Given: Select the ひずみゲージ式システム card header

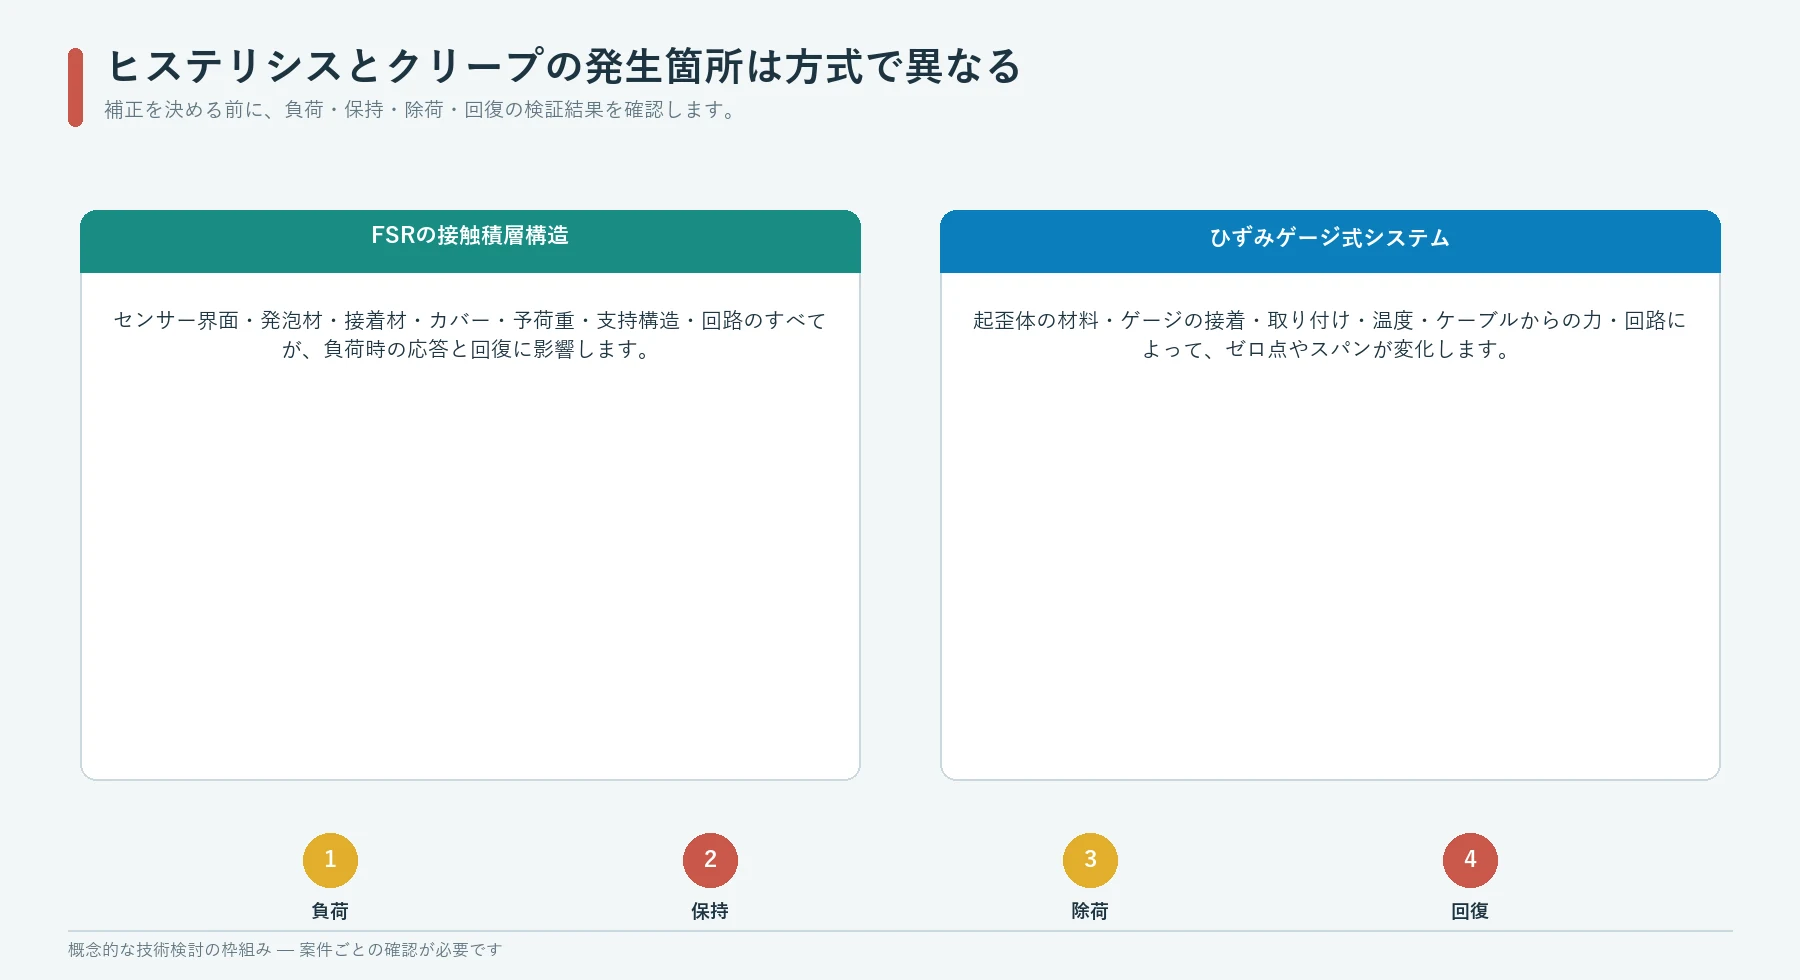Looking at the screenshot, I should pyautogui.click(x=1330, y=241).
